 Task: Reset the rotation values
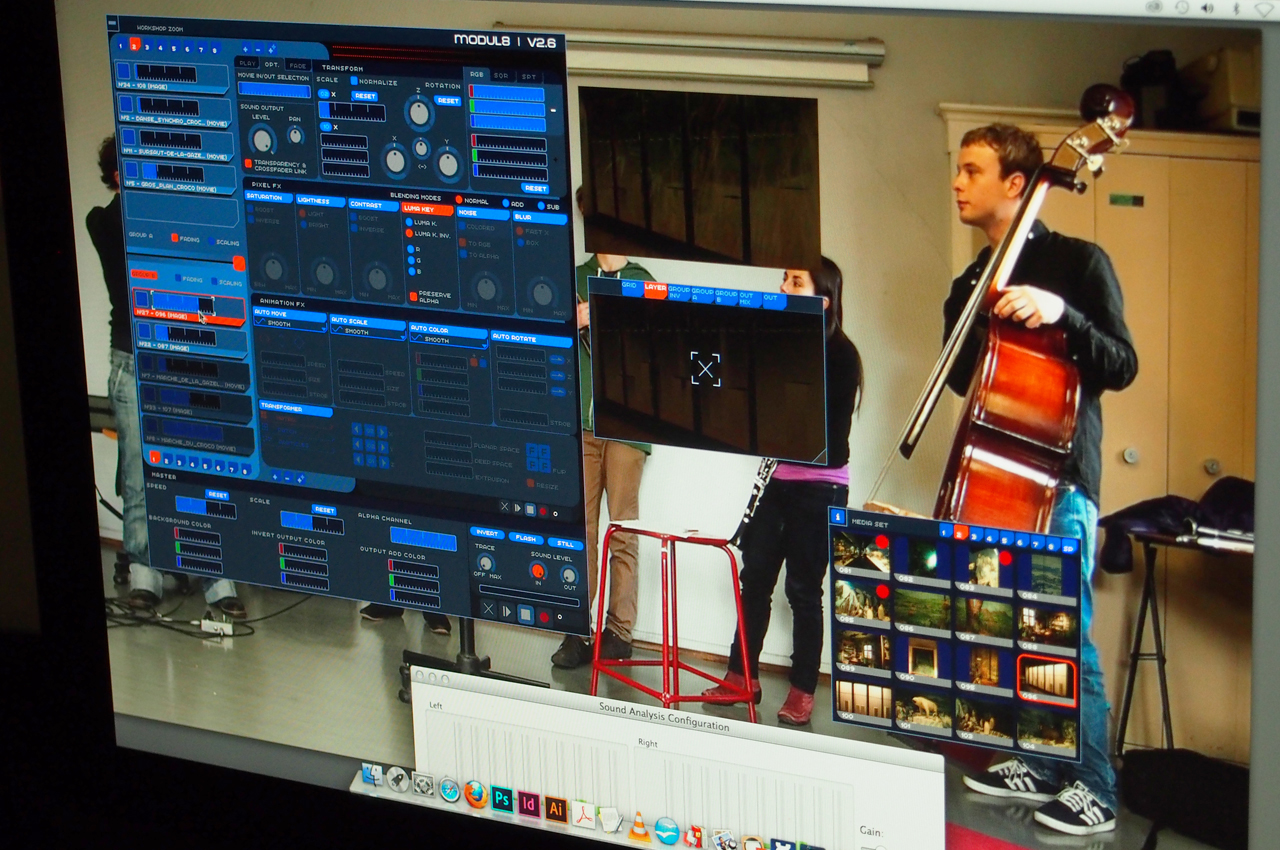tap(447, 100)
